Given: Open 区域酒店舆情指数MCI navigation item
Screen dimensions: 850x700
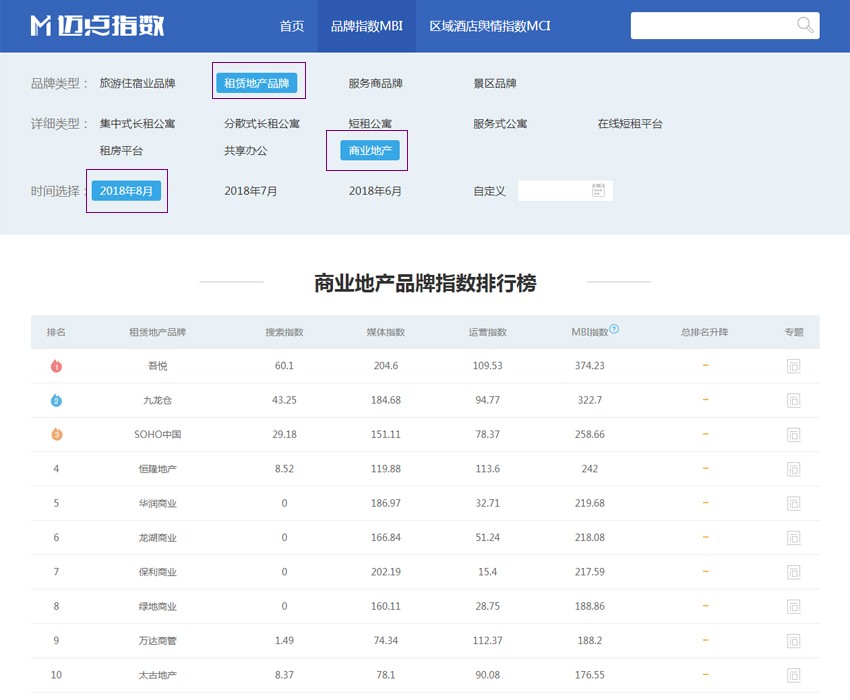Looking at the screenshot, I should 490,26.
